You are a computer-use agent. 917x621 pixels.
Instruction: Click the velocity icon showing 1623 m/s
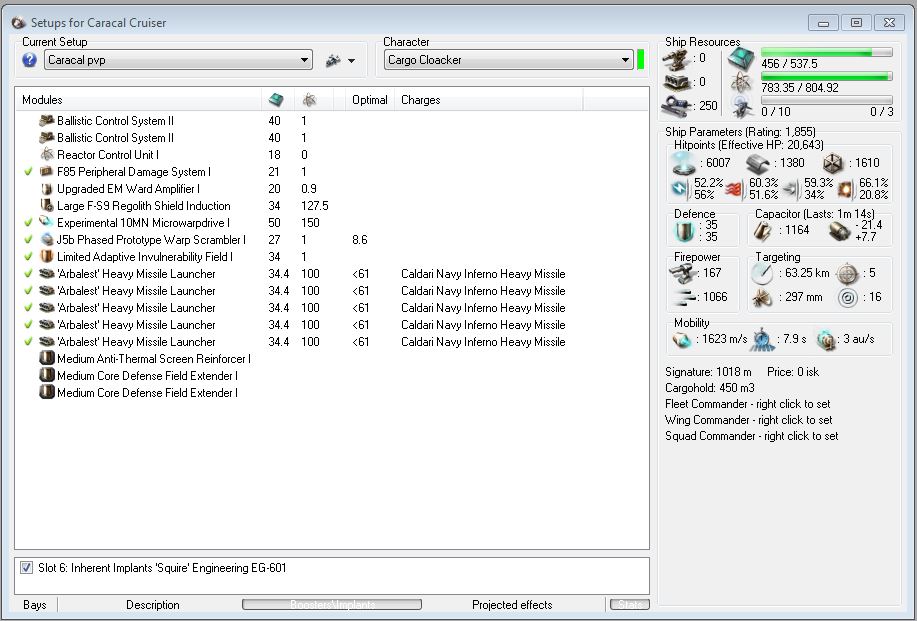pyautogui.click(x=683, y=340)
